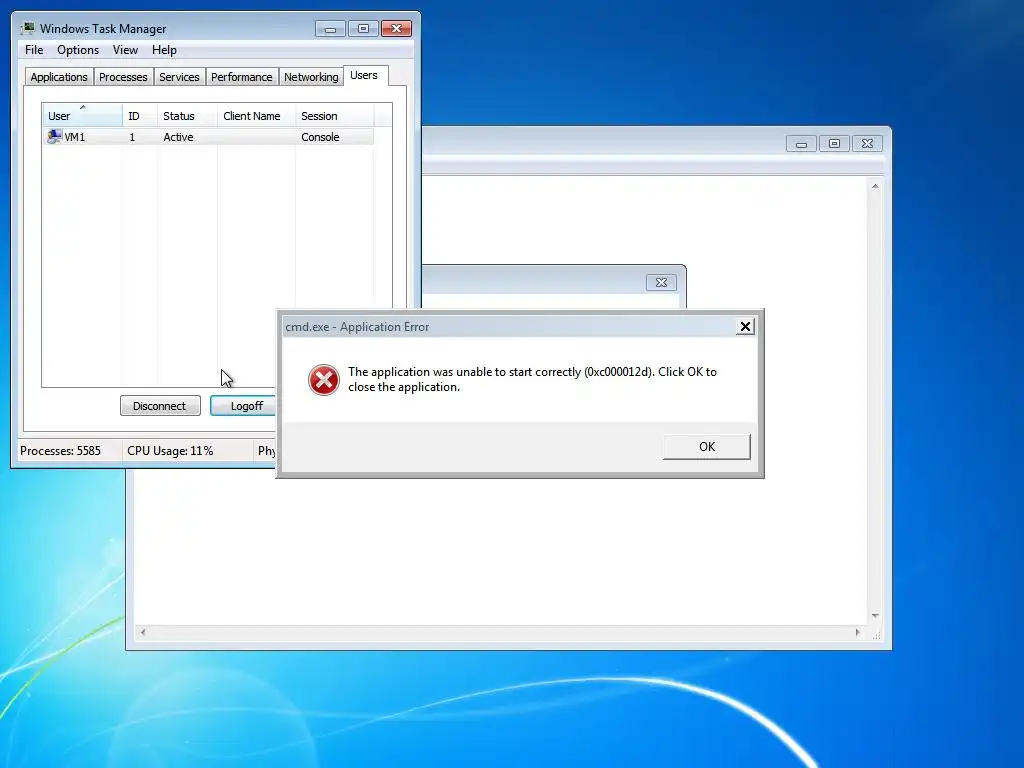This screenshot has width=1024, height=768.
Task: Maximize the large background window
Action: coord(834,144)
